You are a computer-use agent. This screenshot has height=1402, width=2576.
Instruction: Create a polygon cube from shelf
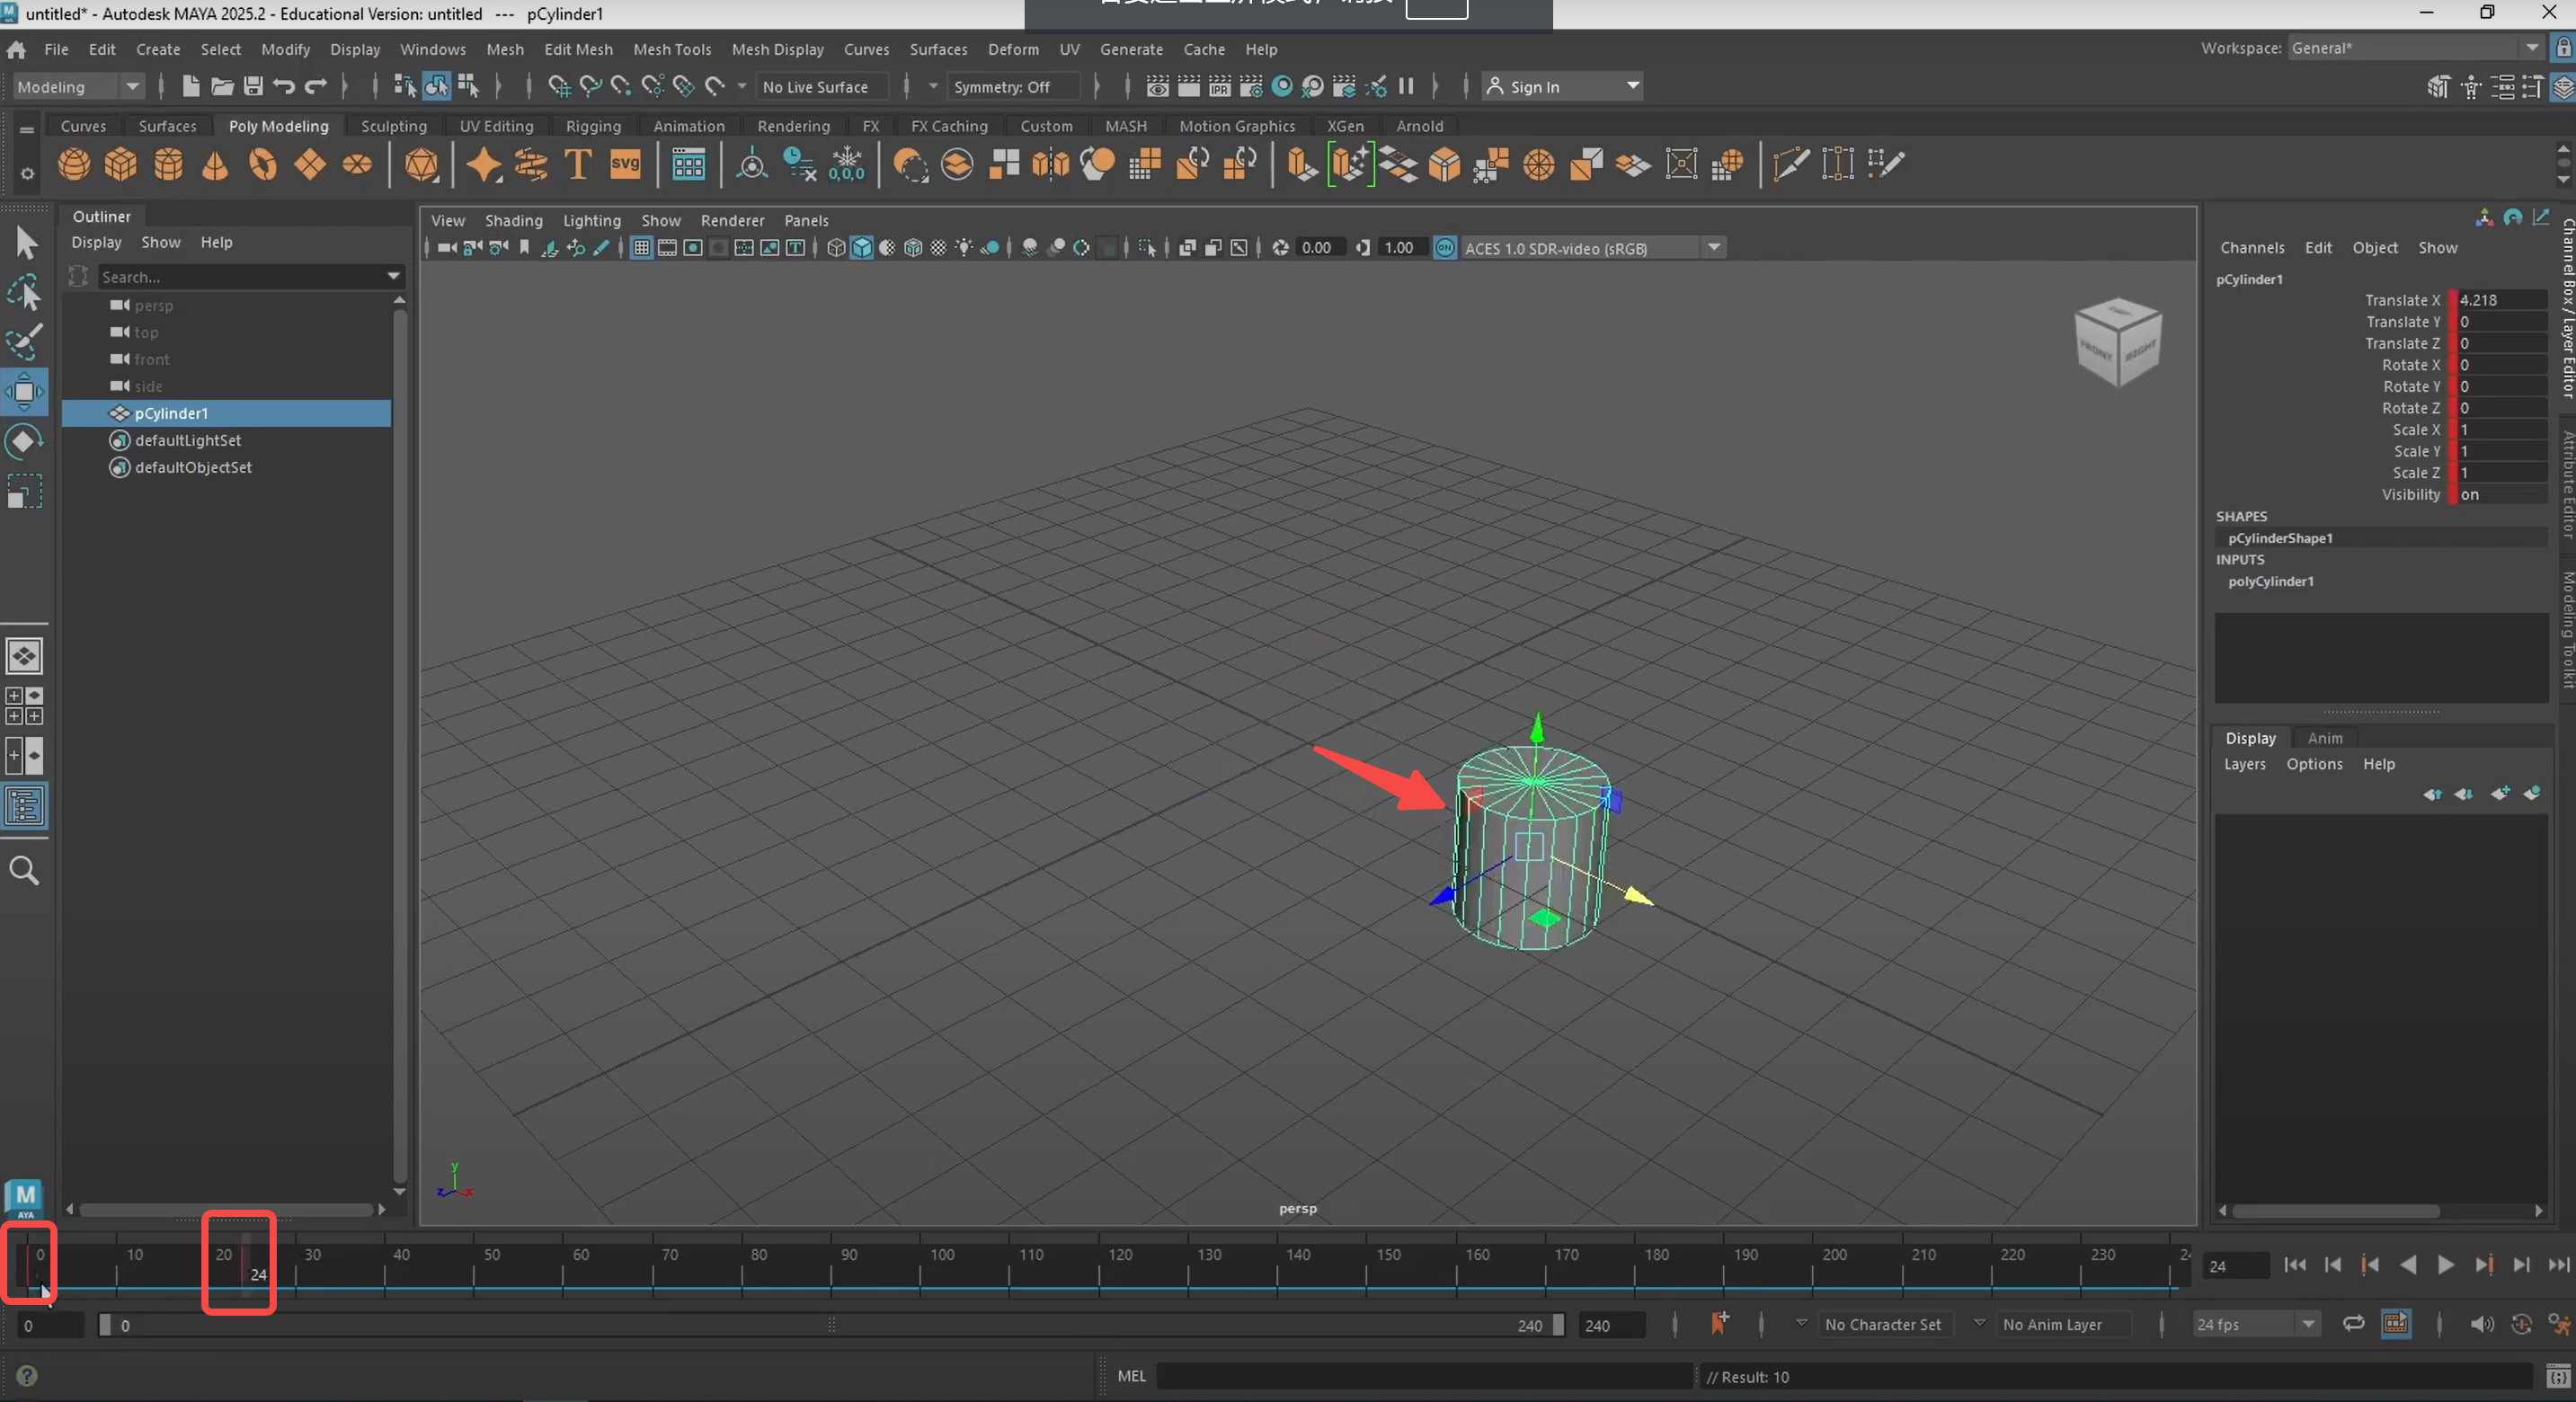tap(121, 164)
